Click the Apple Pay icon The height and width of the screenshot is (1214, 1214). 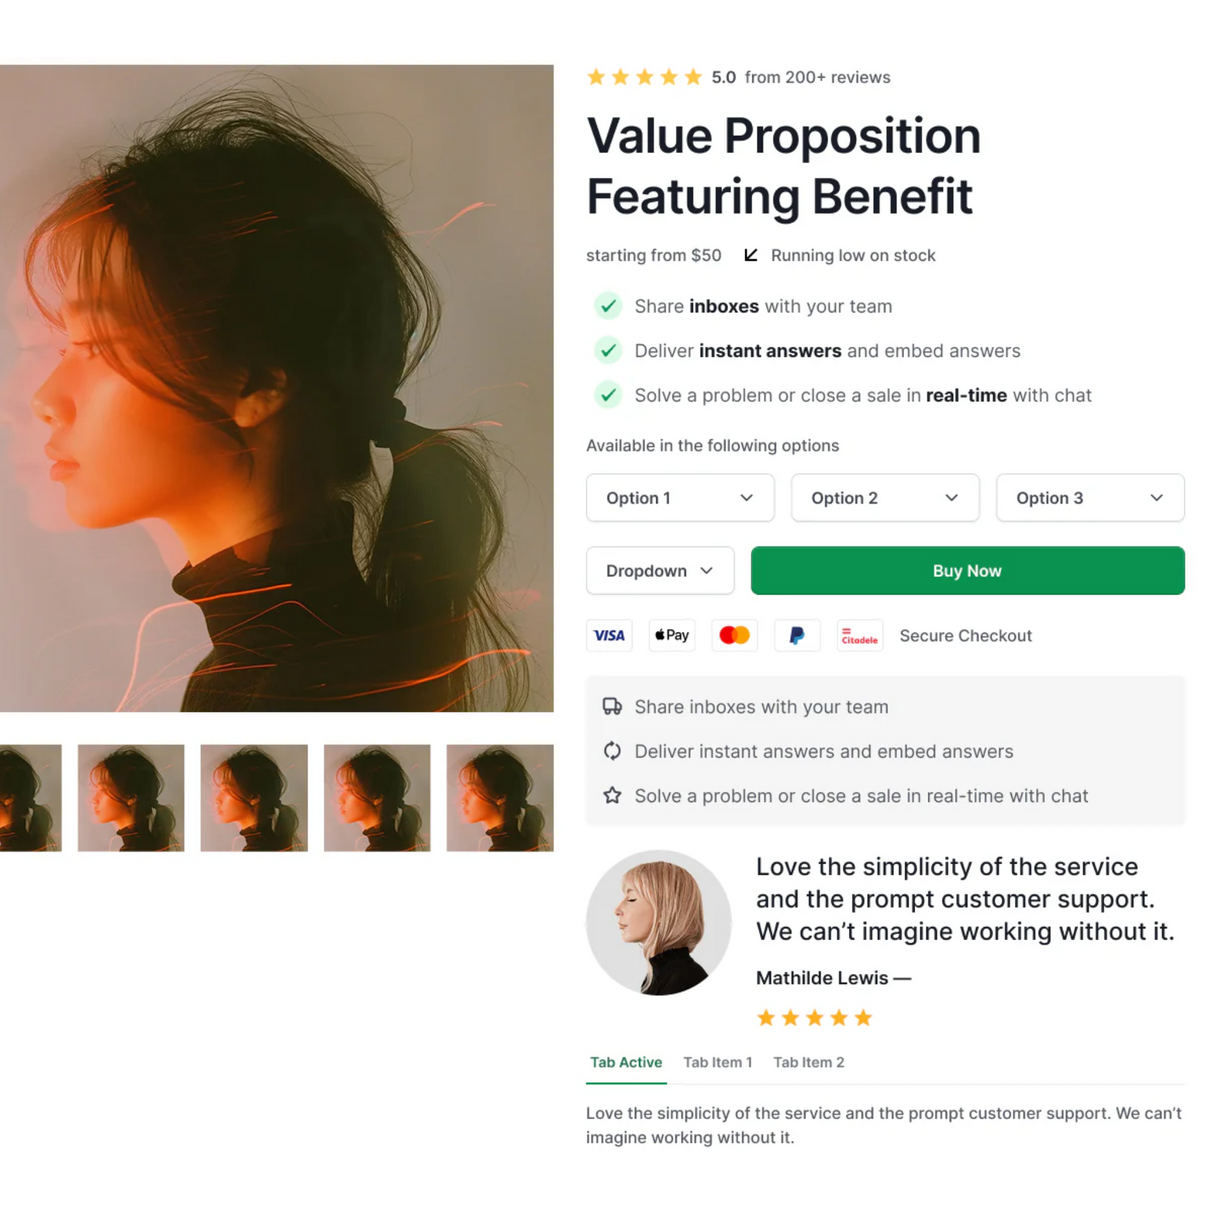(672, 636)
